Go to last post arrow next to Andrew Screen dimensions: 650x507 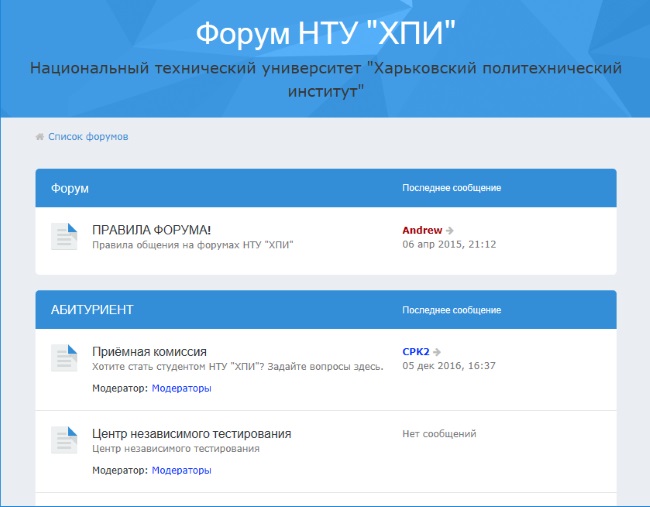point(450,230)
